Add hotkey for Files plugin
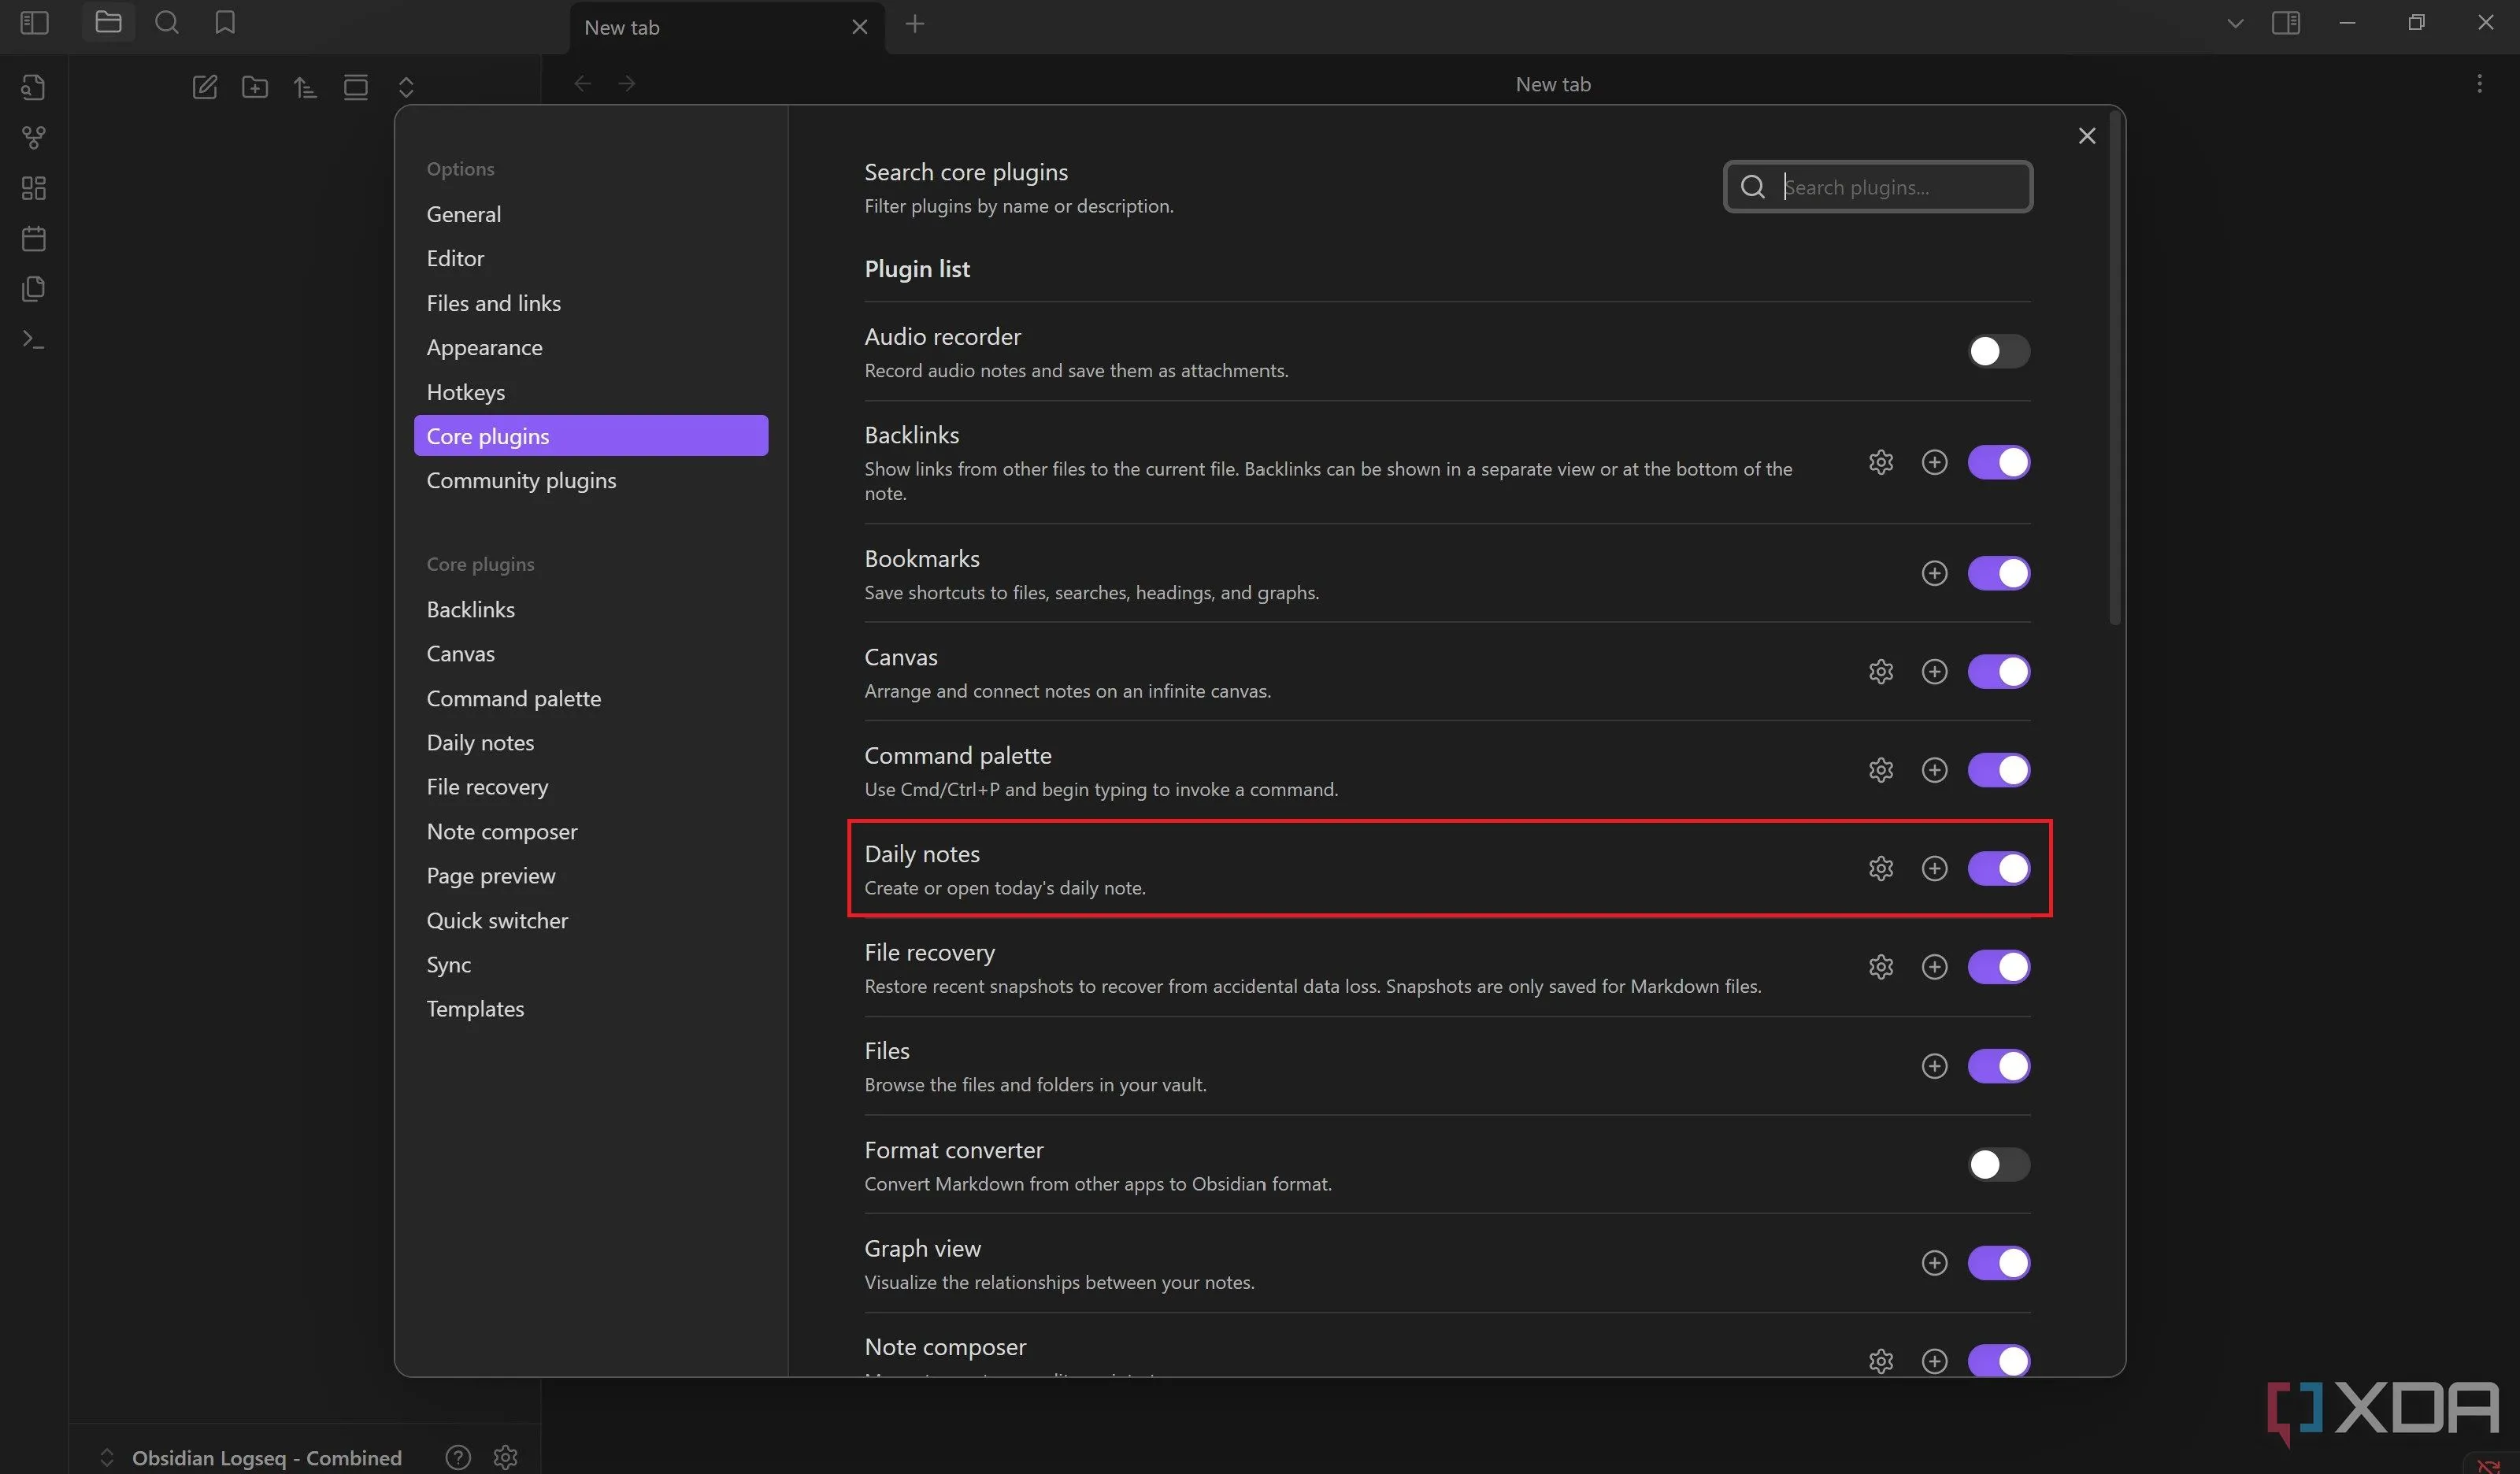 1935,1066
